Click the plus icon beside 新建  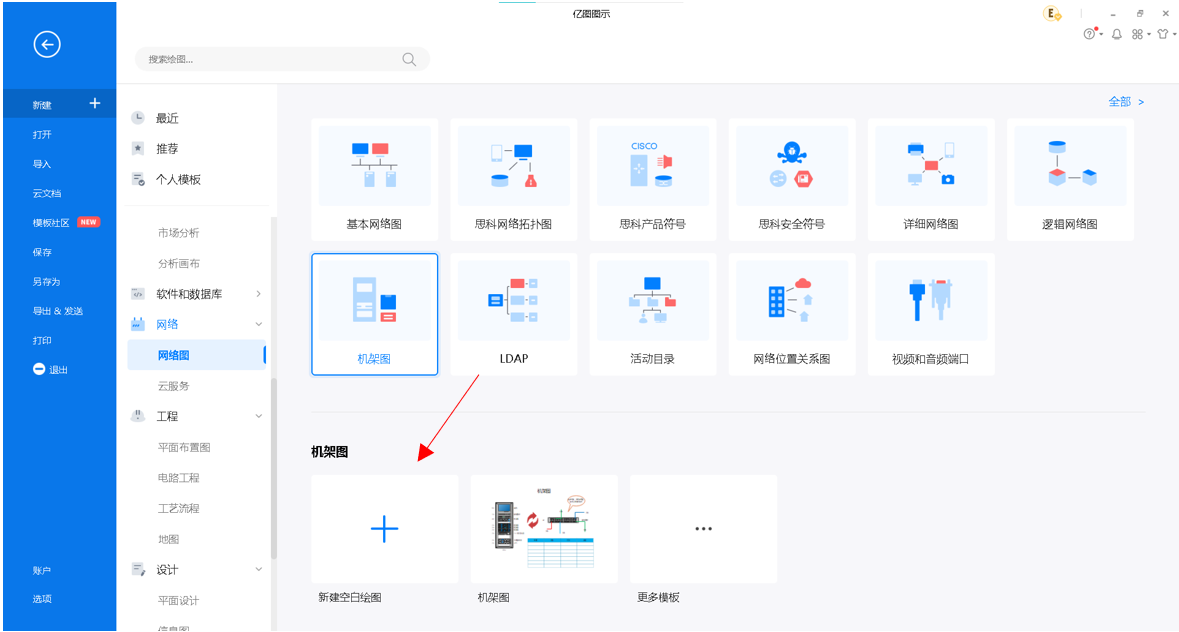95,103
